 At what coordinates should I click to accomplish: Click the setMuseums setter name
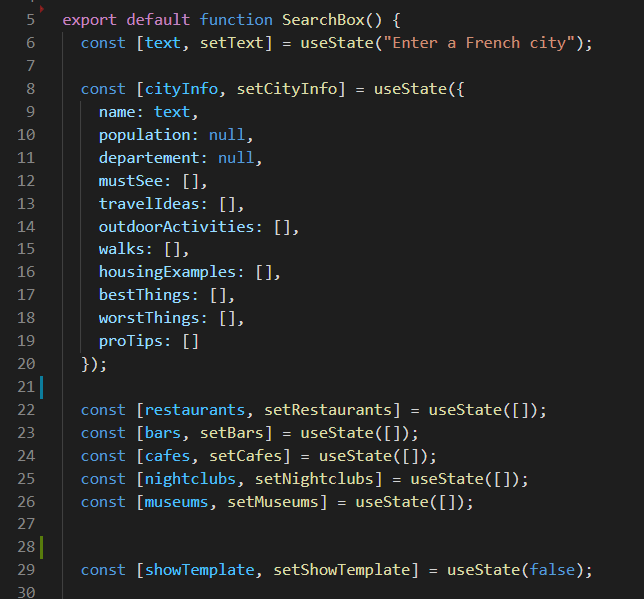273,502
